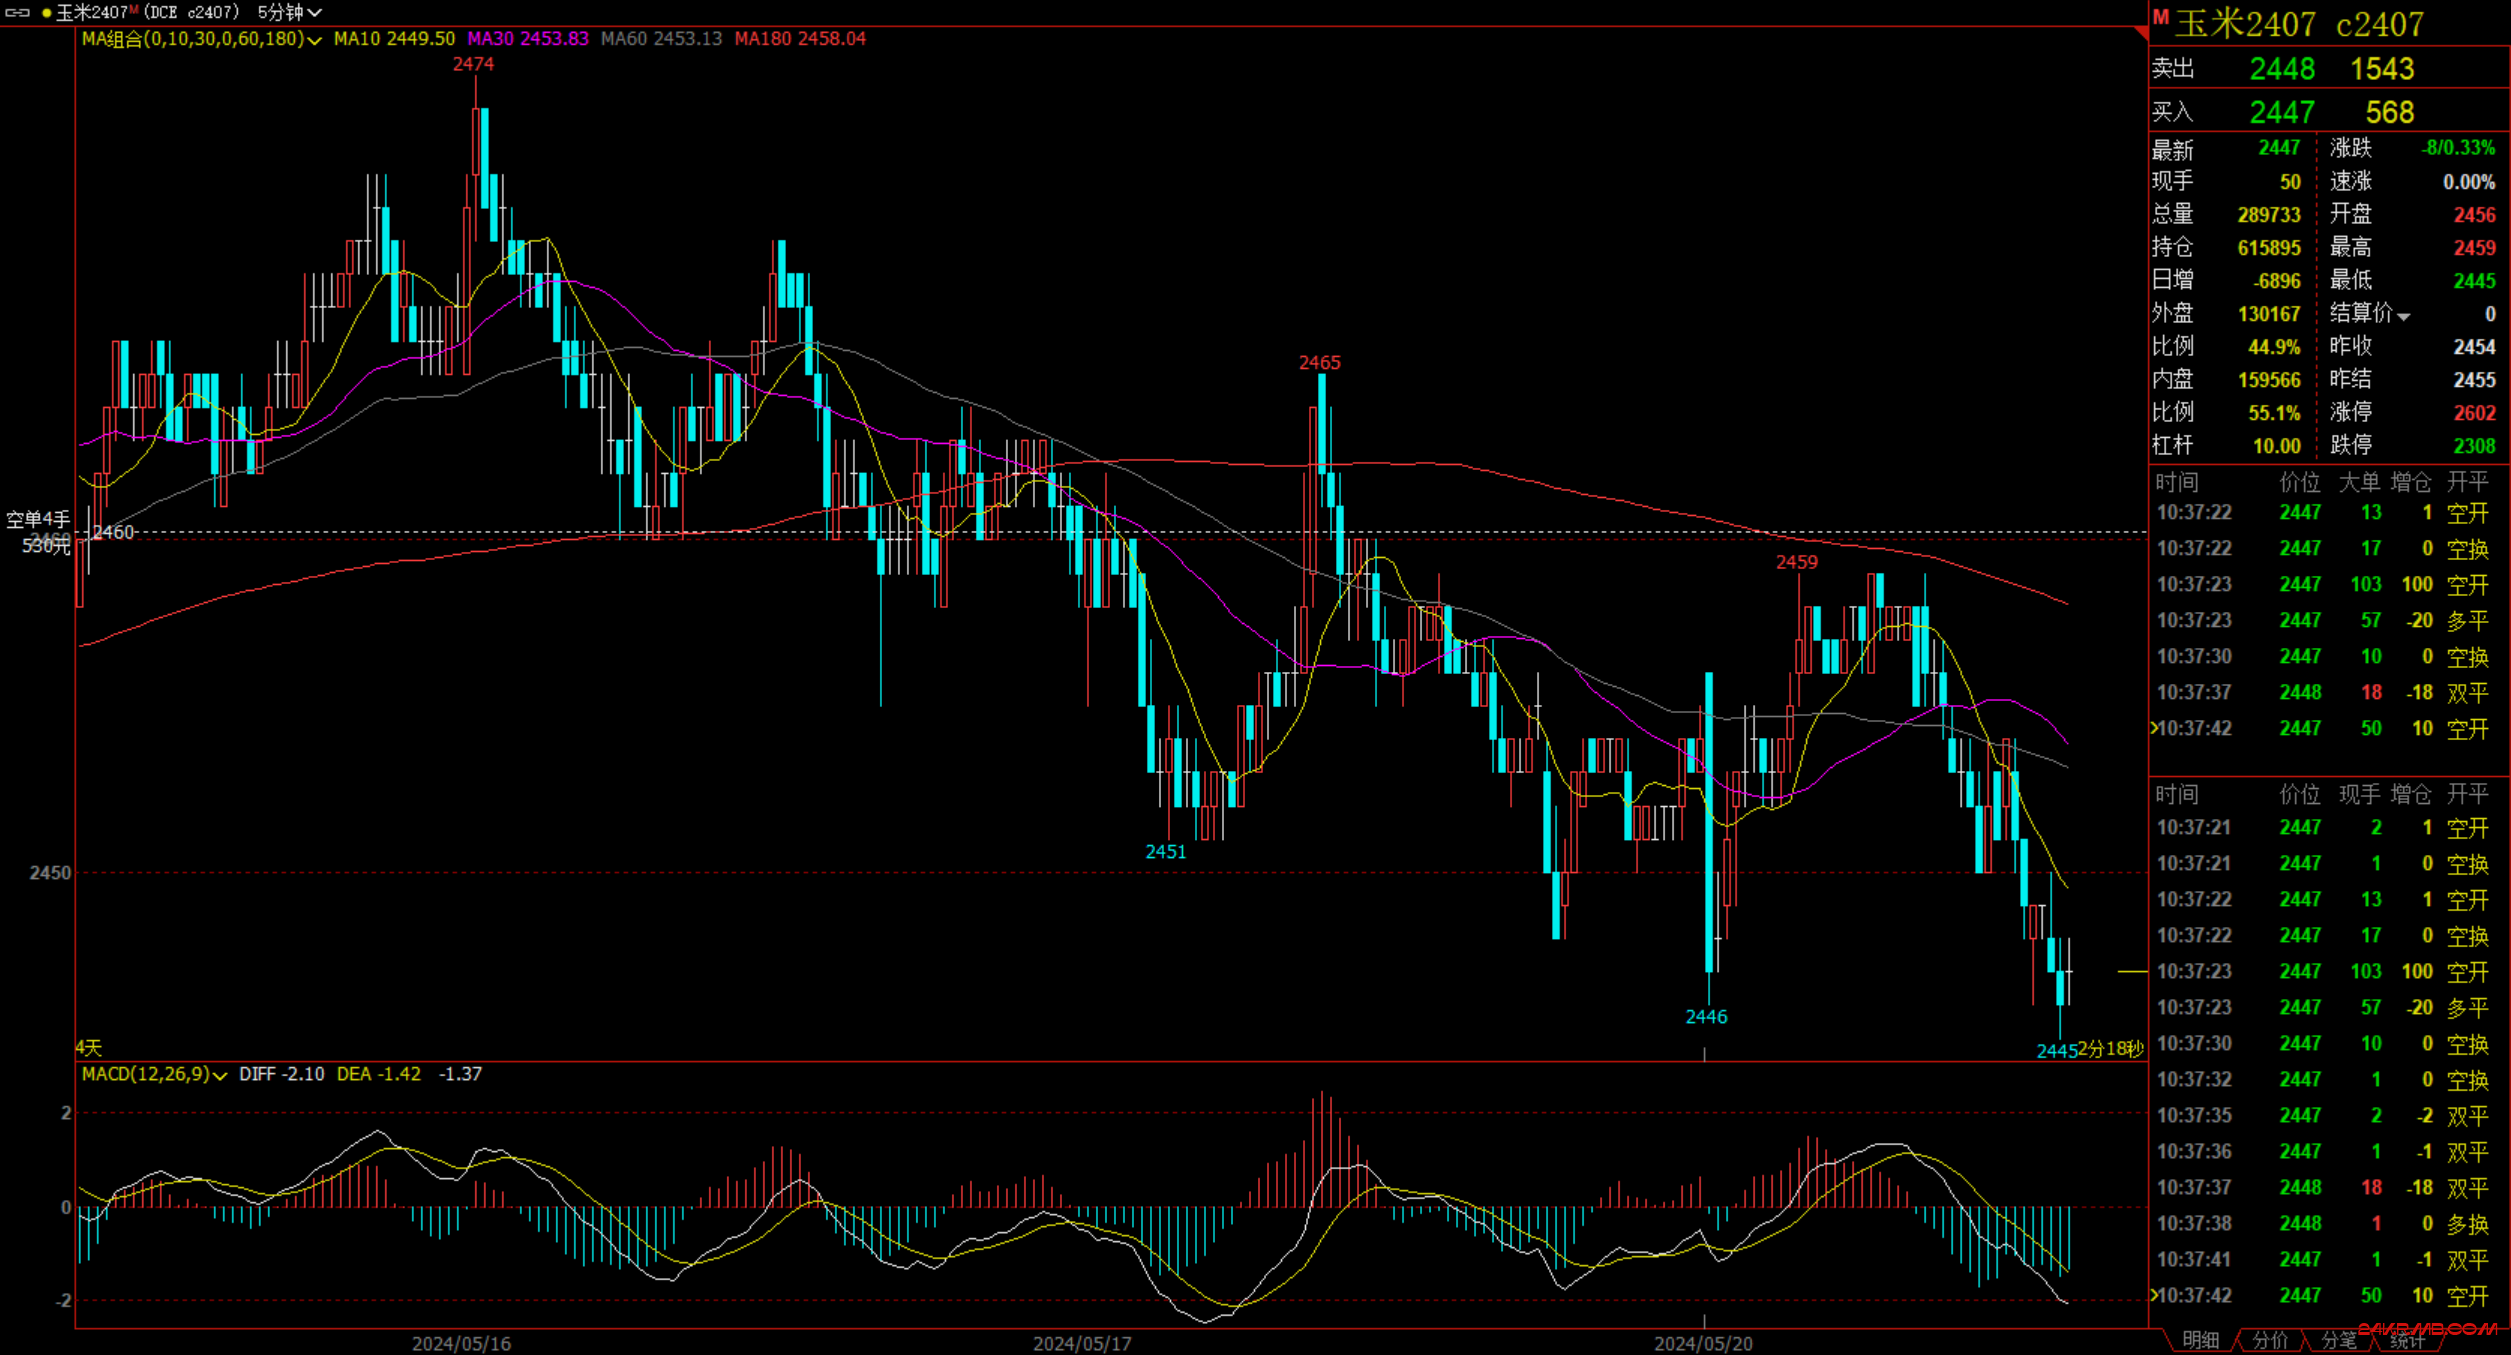Select the 10:37:38 多换 tick row

tap(2321, 1223)
